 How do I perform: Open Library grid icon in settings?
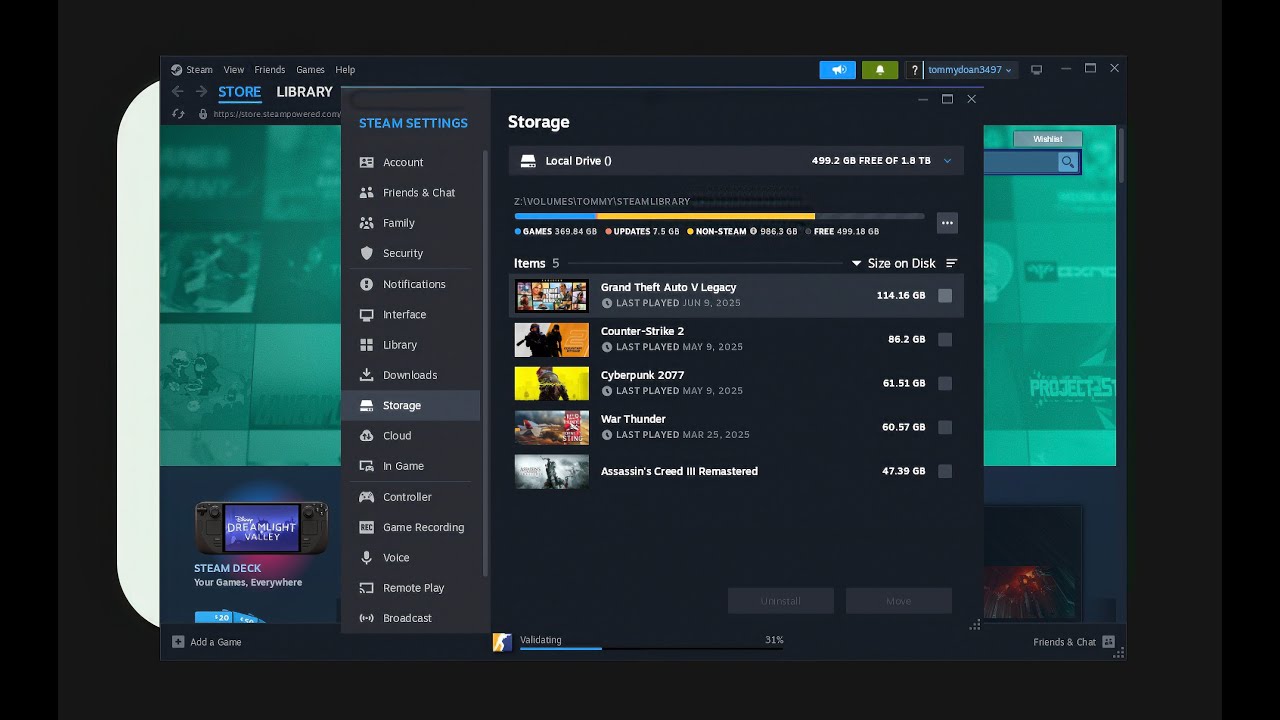click(x=366, y=344)
